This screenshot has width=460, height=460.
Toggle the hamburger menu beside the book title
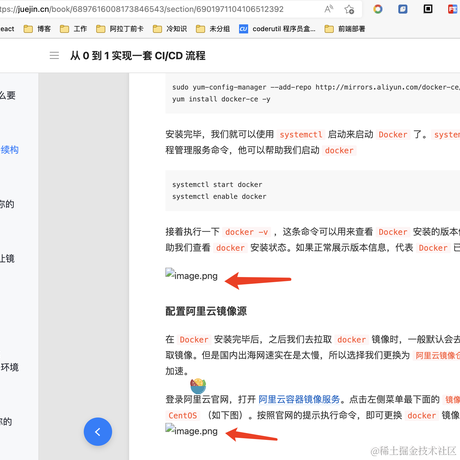54,55
